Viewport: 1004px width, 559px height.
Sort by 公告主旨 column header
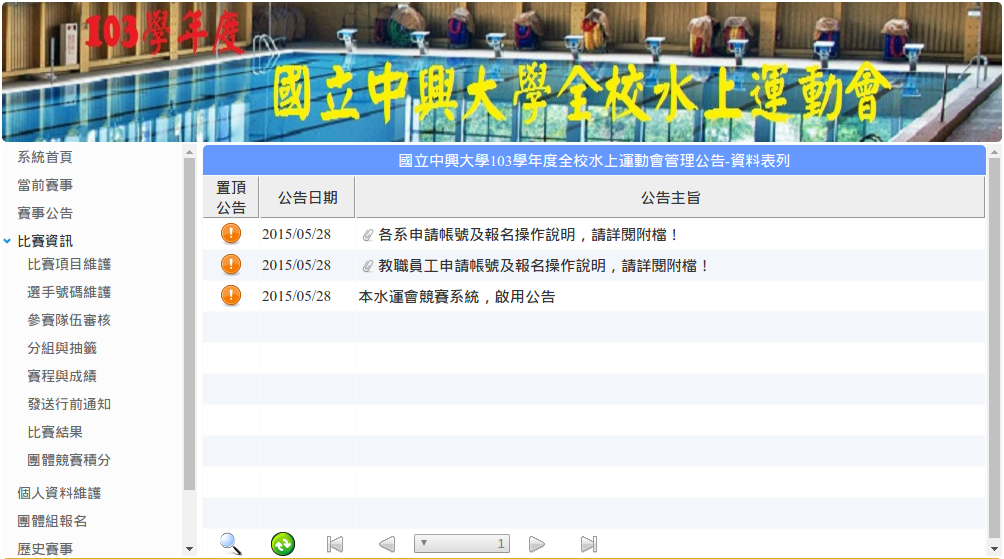(x=670, y=197)
